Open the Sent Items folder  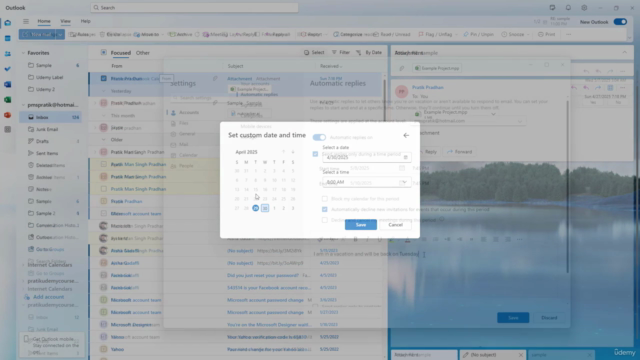pos(50,153)
